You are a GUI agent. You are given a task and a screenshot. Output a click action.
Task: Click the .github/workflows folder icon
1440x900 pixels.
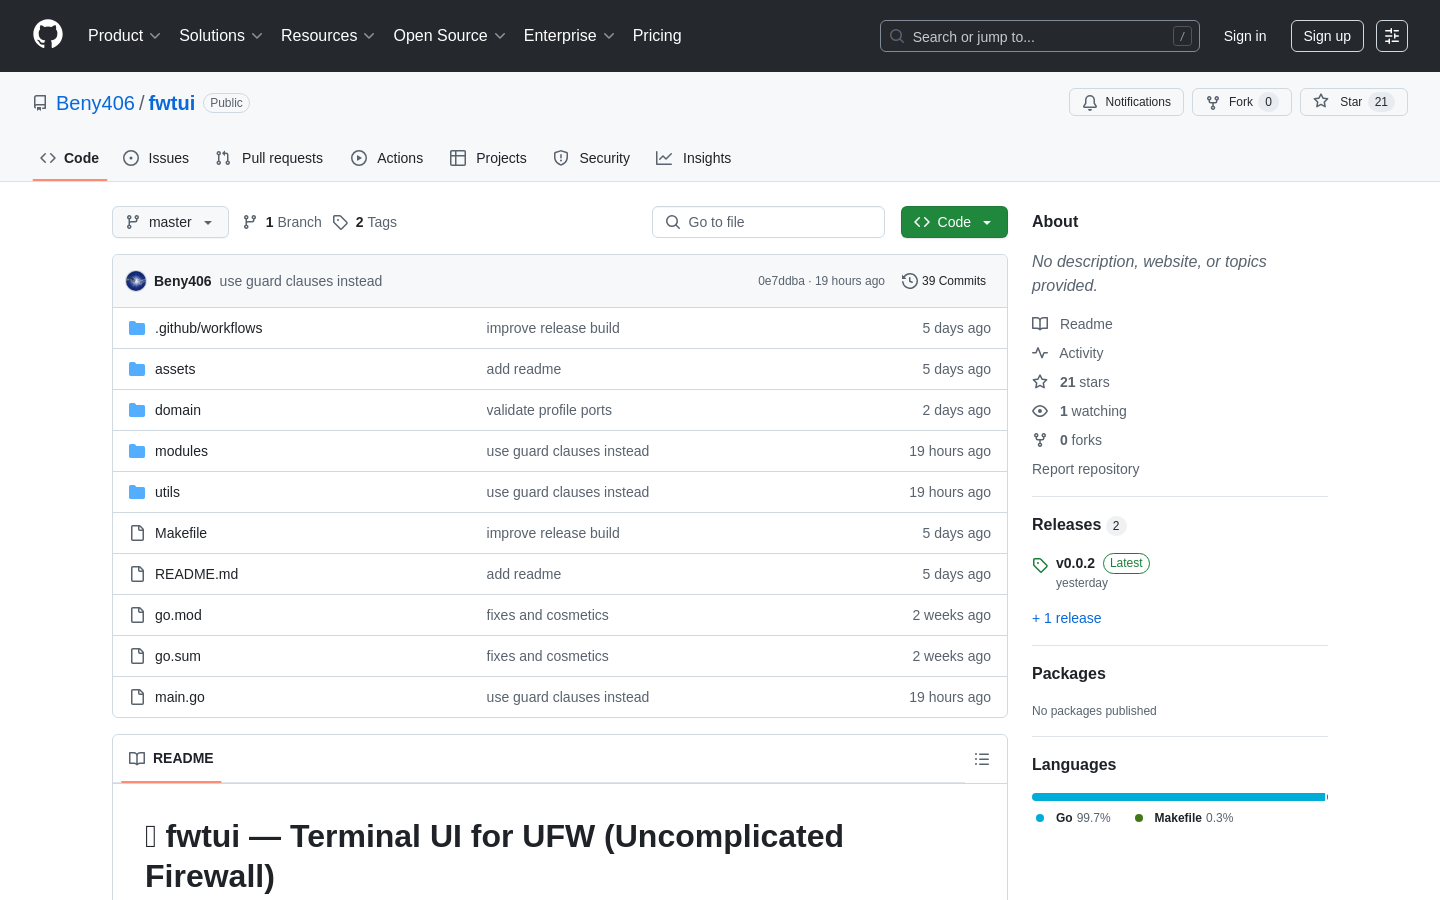pyautogui.click(x=137, y=328)
